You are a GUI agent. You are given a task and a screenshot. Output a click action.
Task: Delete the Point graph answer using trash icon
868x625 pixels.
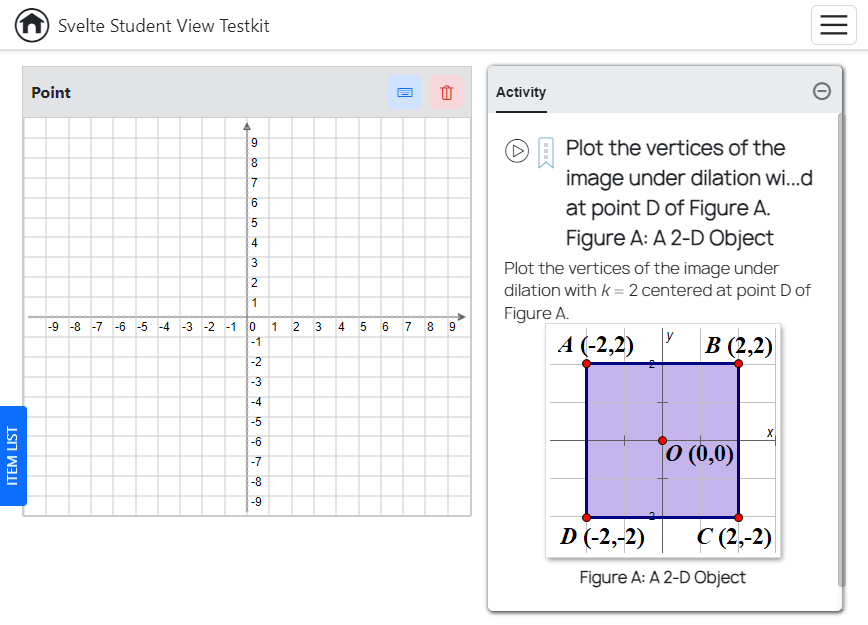click(x=445, y=92)
